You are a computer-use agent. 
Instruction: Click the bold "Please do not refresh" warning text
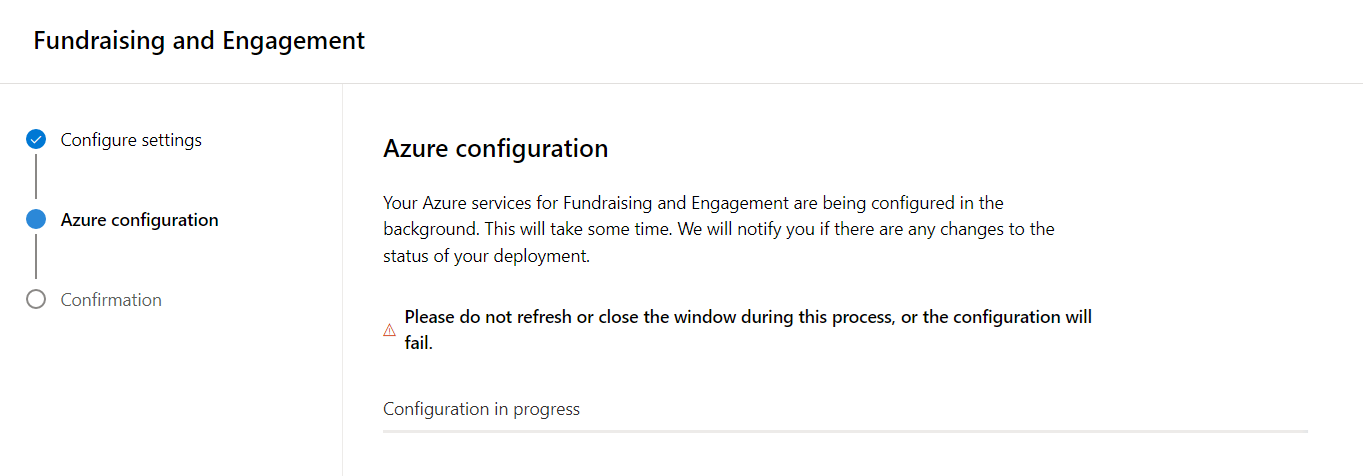(x=747, y=317)
